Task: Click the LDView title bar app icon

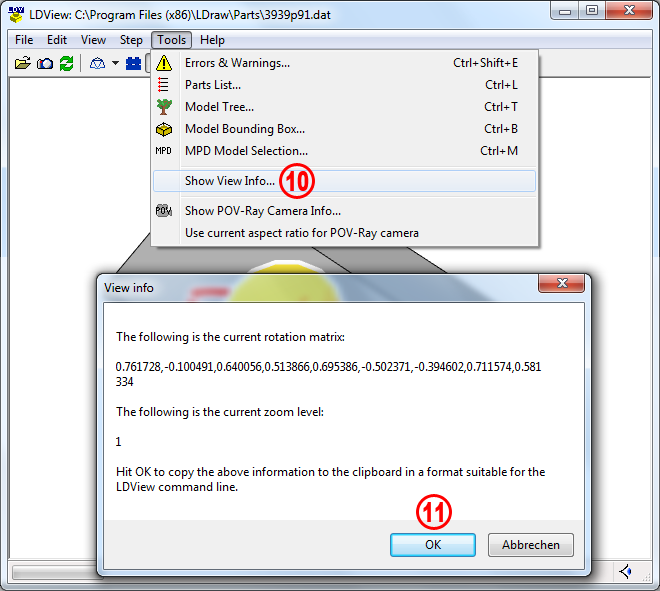Action: (16, 14)
